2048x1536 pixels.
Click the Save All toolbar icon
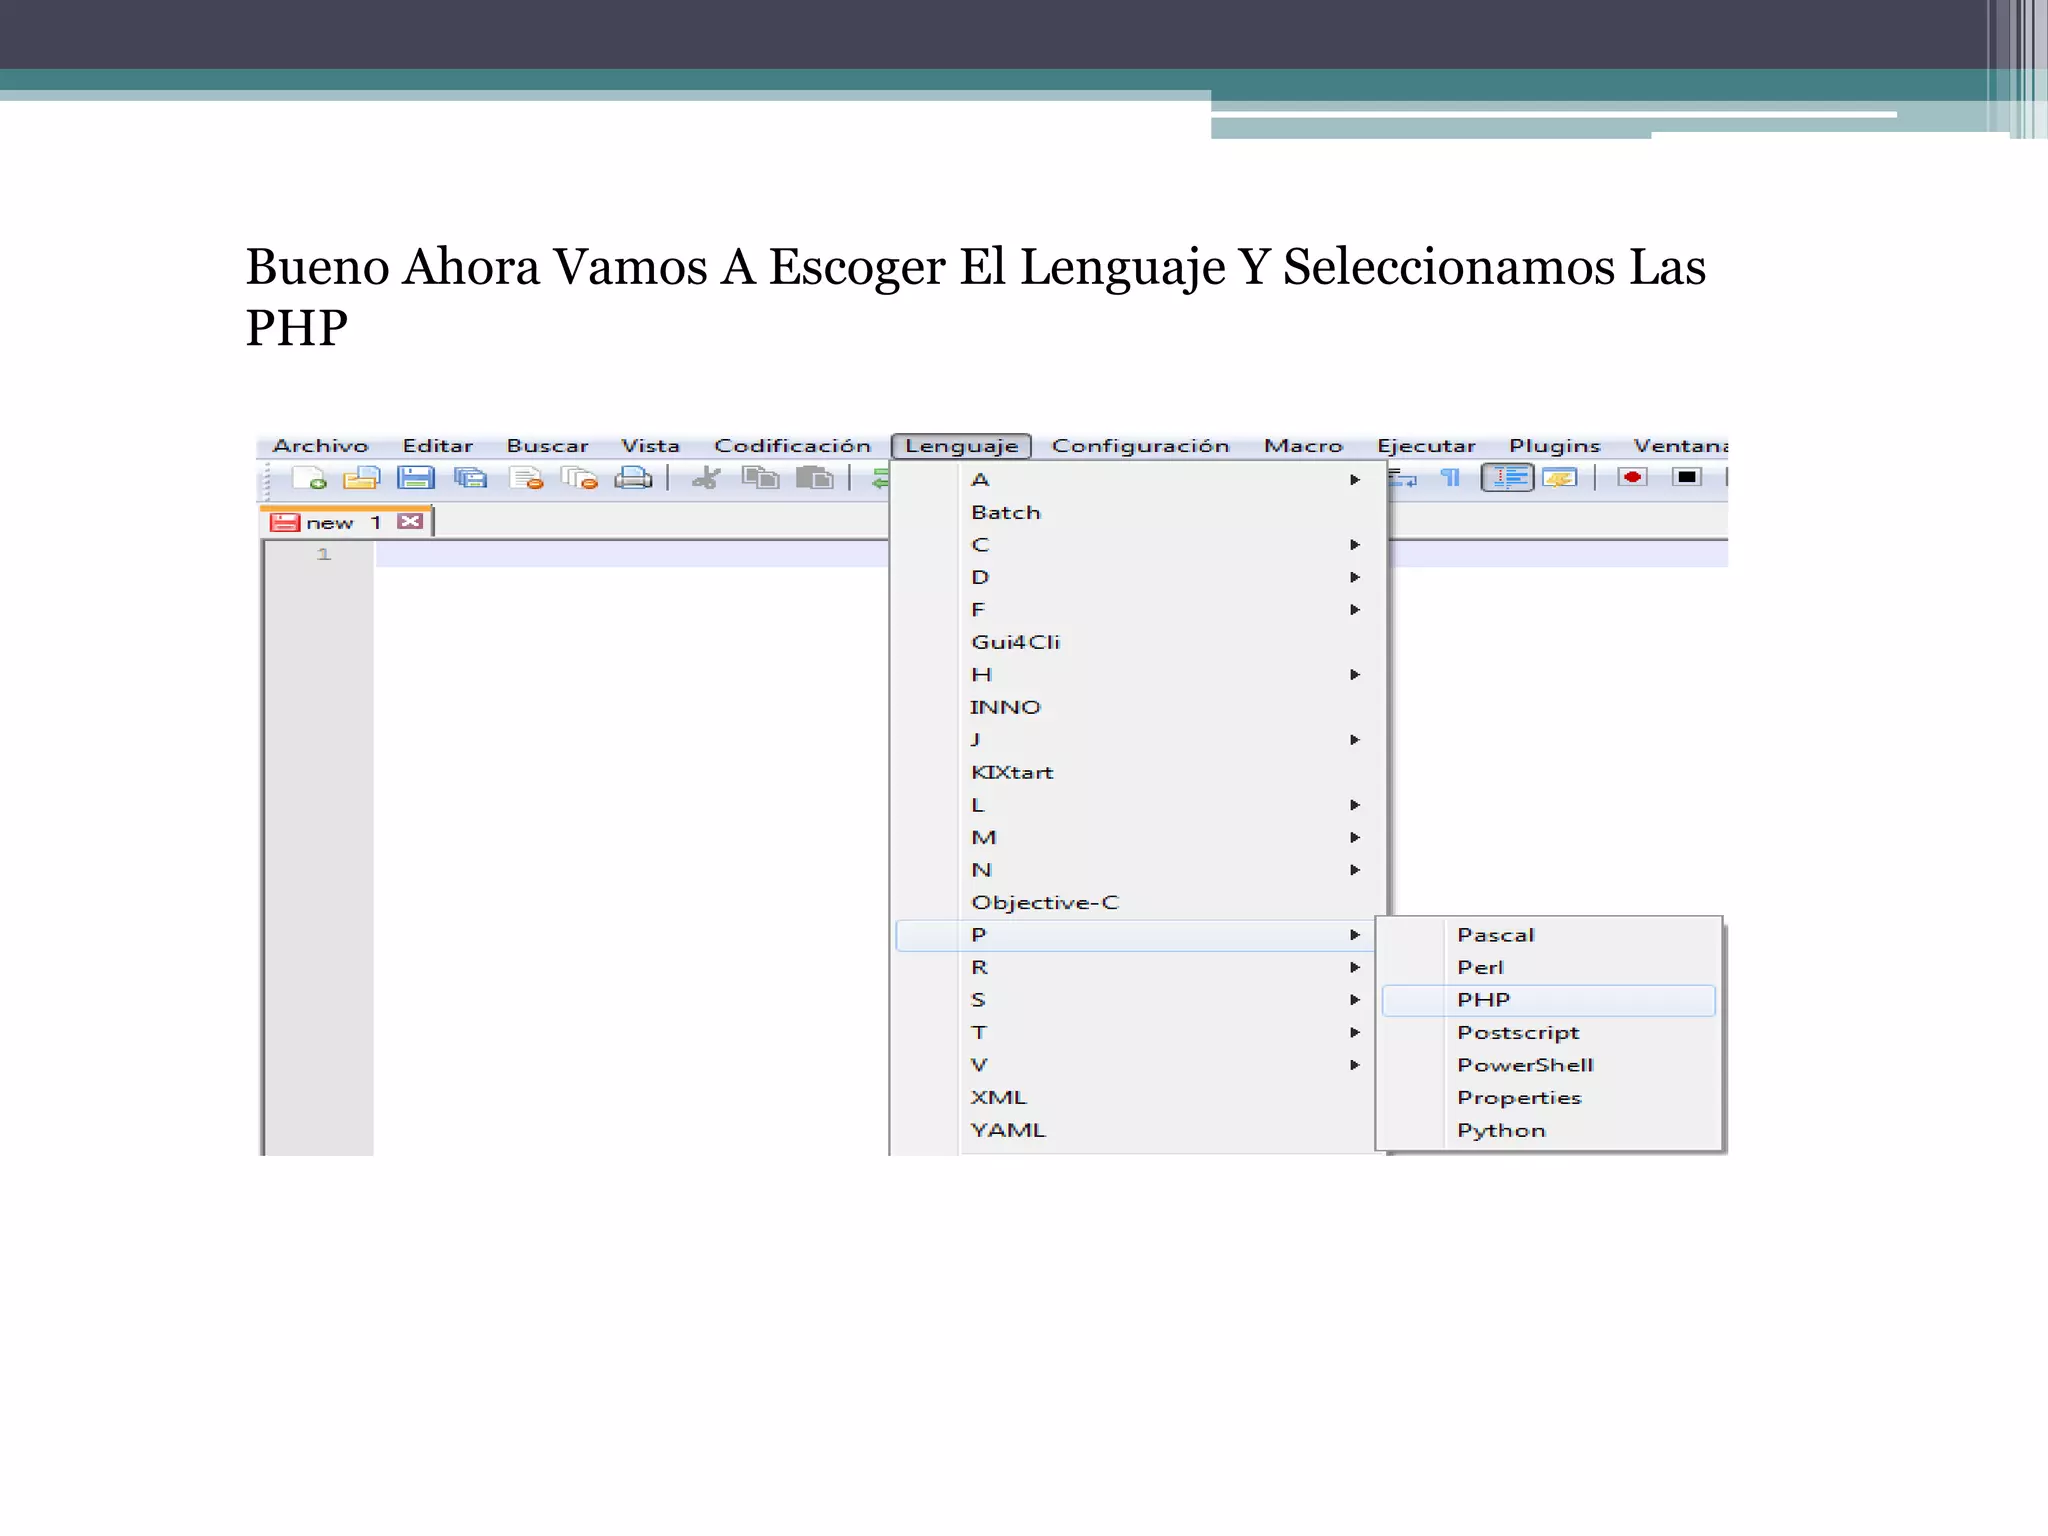pos(470,478)
